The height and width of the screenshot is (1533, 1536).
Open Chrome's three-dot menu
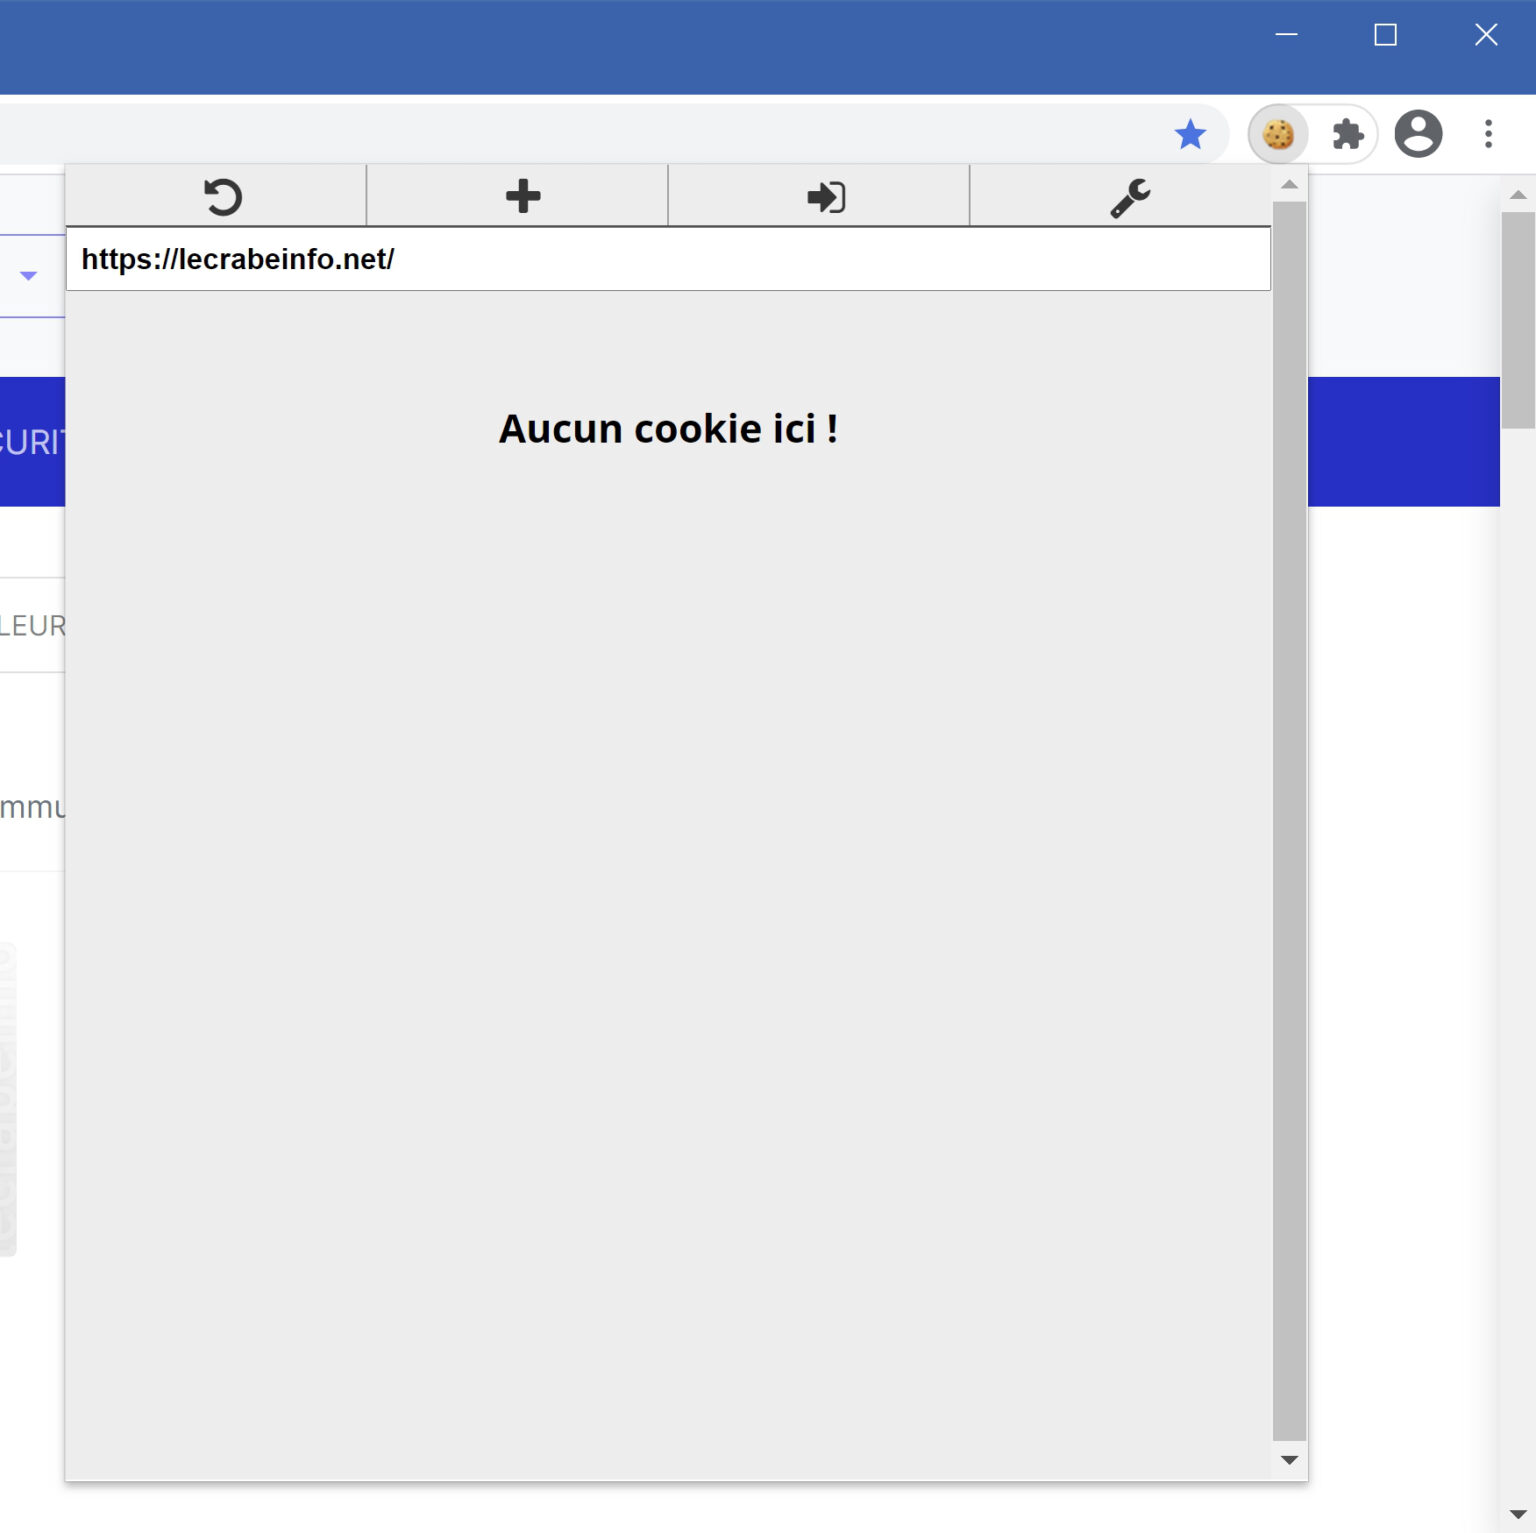(x=1488, y=134)
